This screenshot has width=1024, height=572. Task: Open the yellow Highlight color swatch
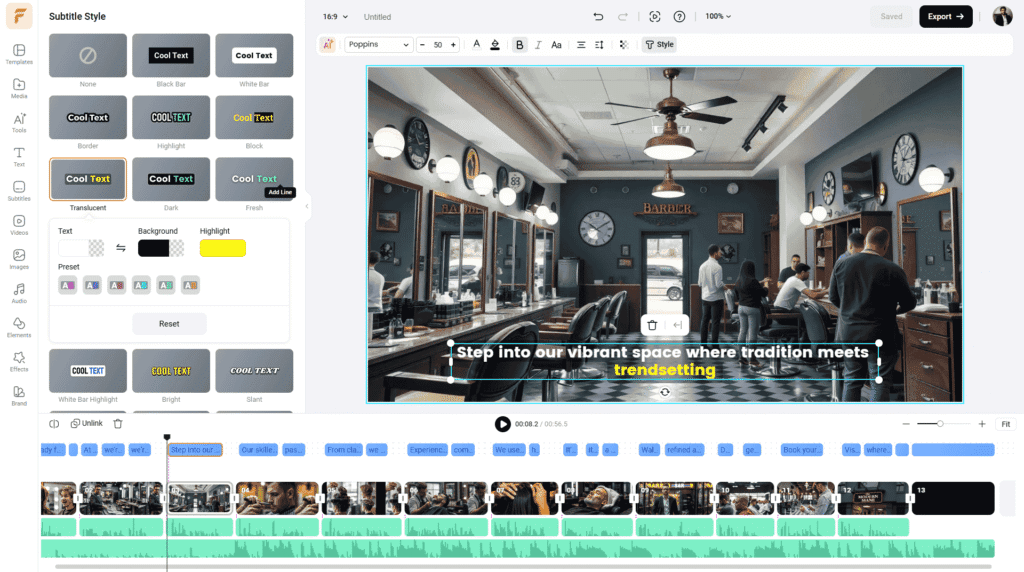tap(223, 248)
